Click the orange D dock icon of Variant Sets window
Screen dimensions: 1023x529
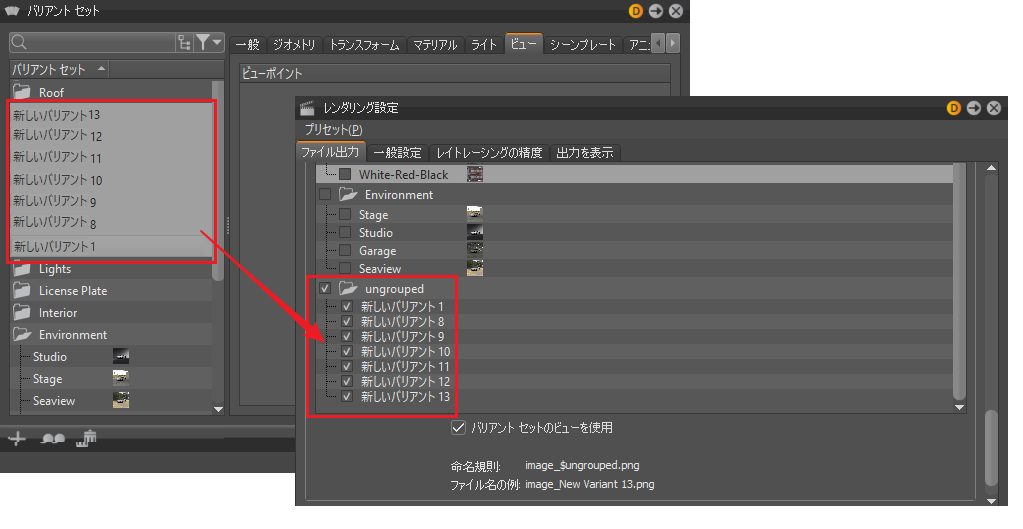click(x=635, y=11)
